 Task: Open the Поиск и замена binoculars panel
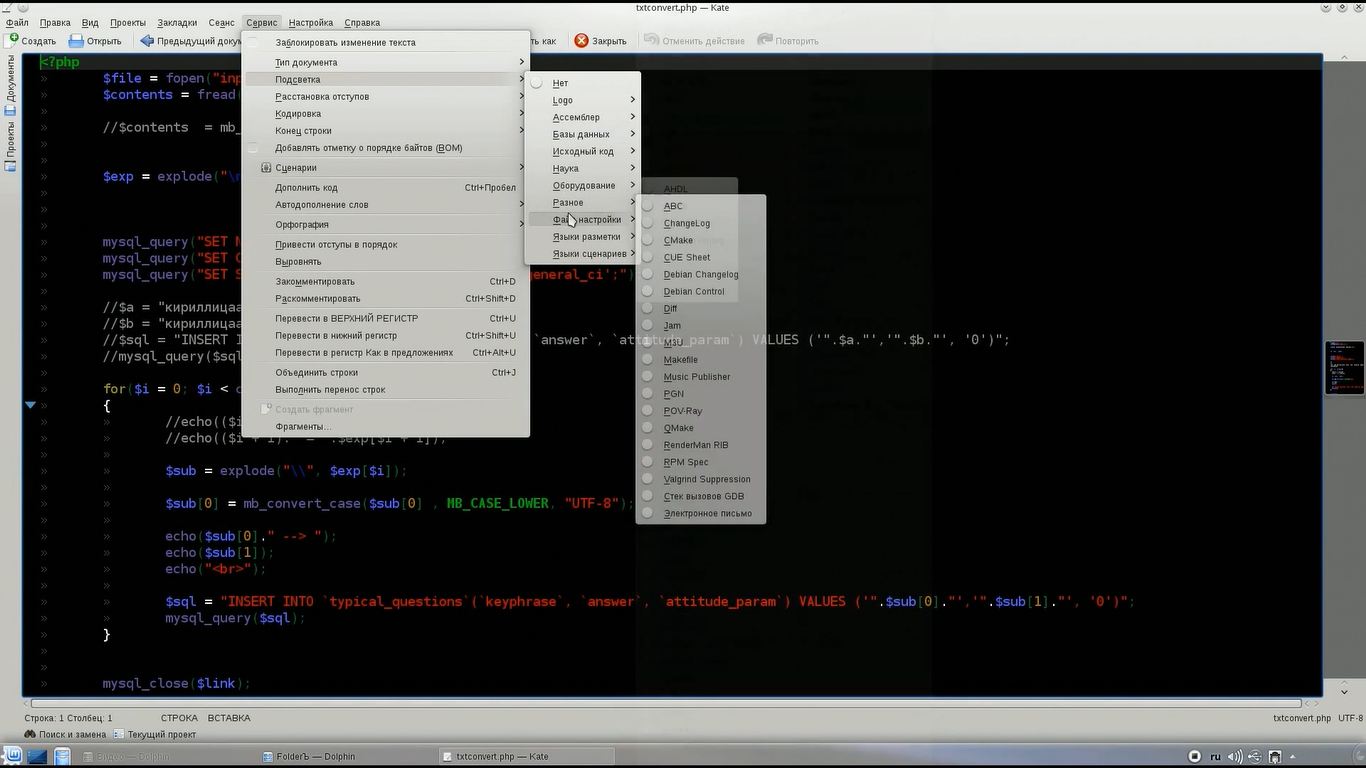click(x=31, y=734)
